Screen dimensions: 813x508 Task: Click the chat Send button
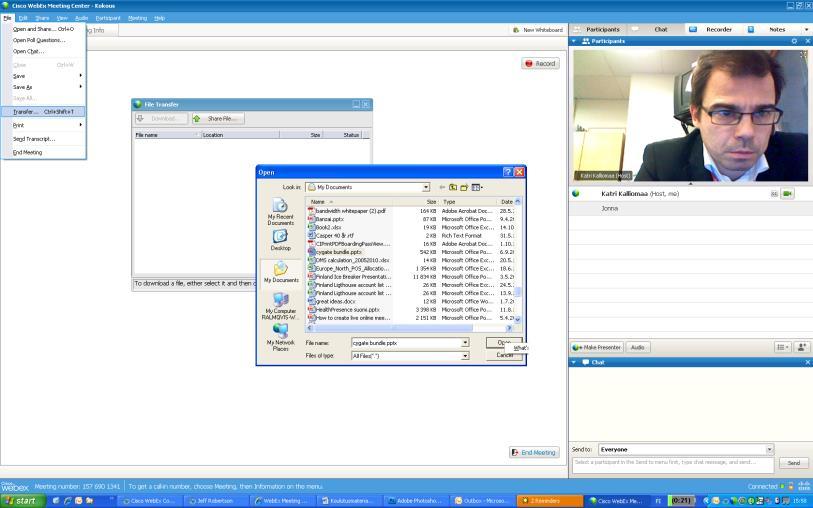pos(793,463)
